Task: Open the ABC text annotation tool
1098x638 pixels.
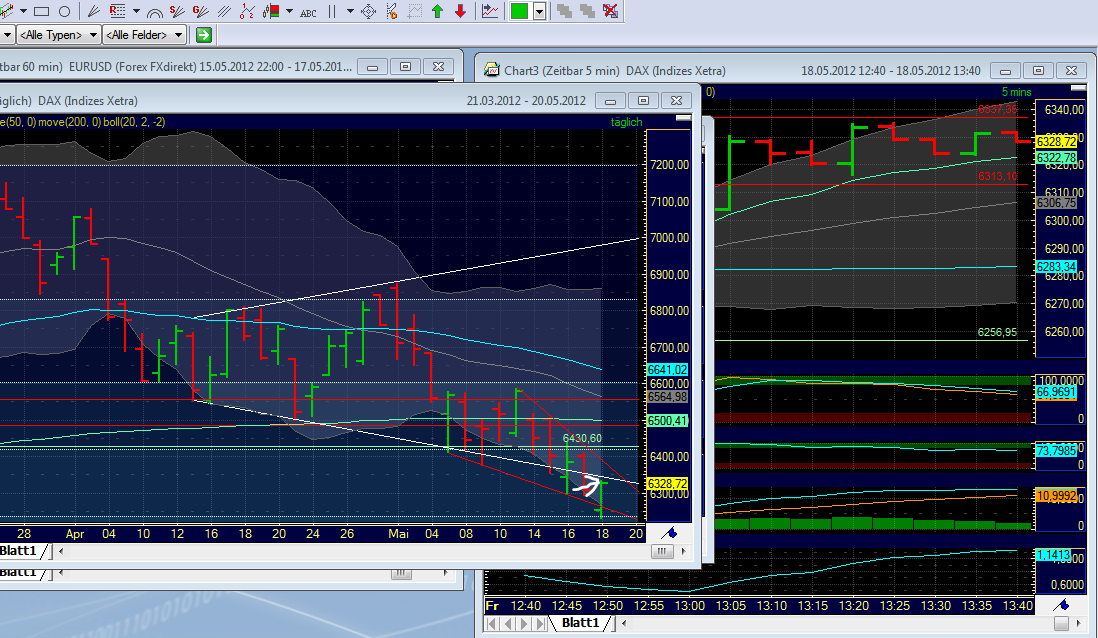Action: [x=309, y=12]
